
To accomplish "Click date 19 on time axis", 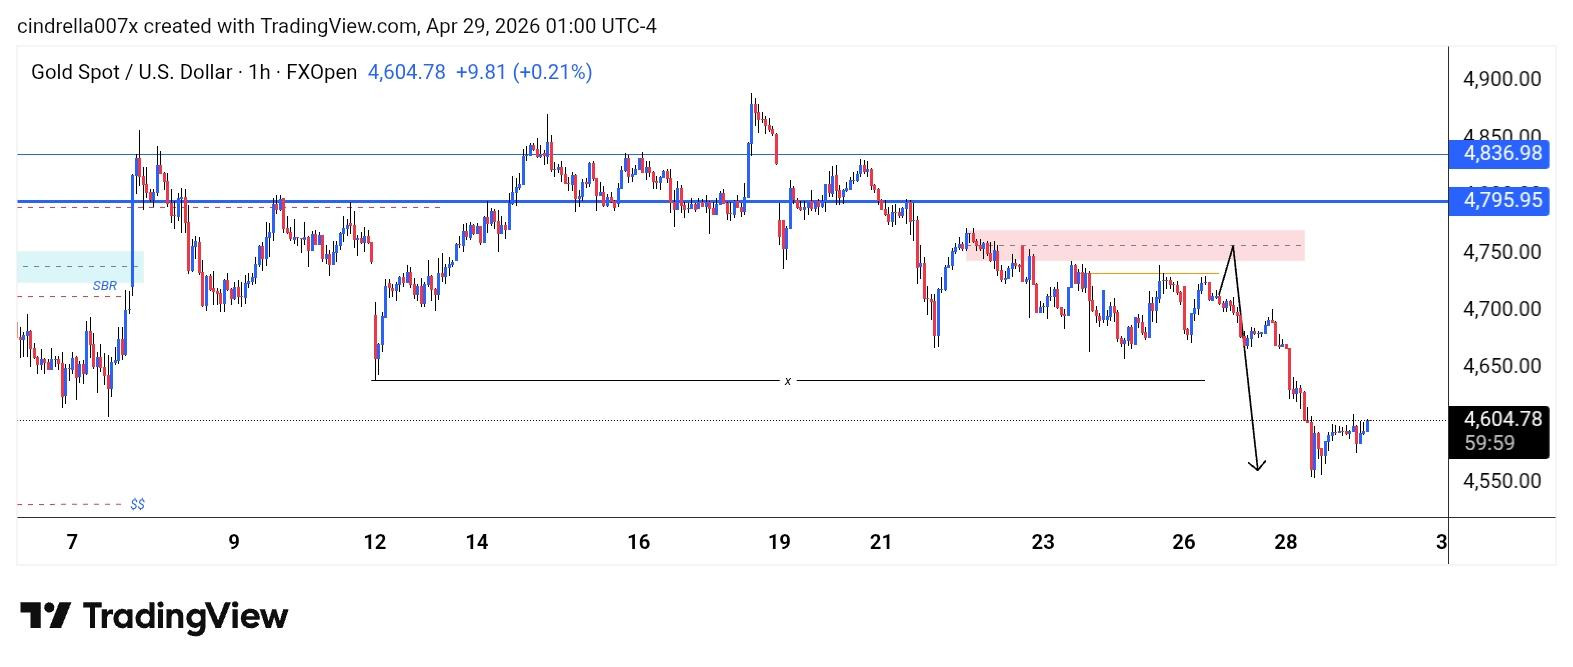I will pyautogui.click(x=779, y=542).
